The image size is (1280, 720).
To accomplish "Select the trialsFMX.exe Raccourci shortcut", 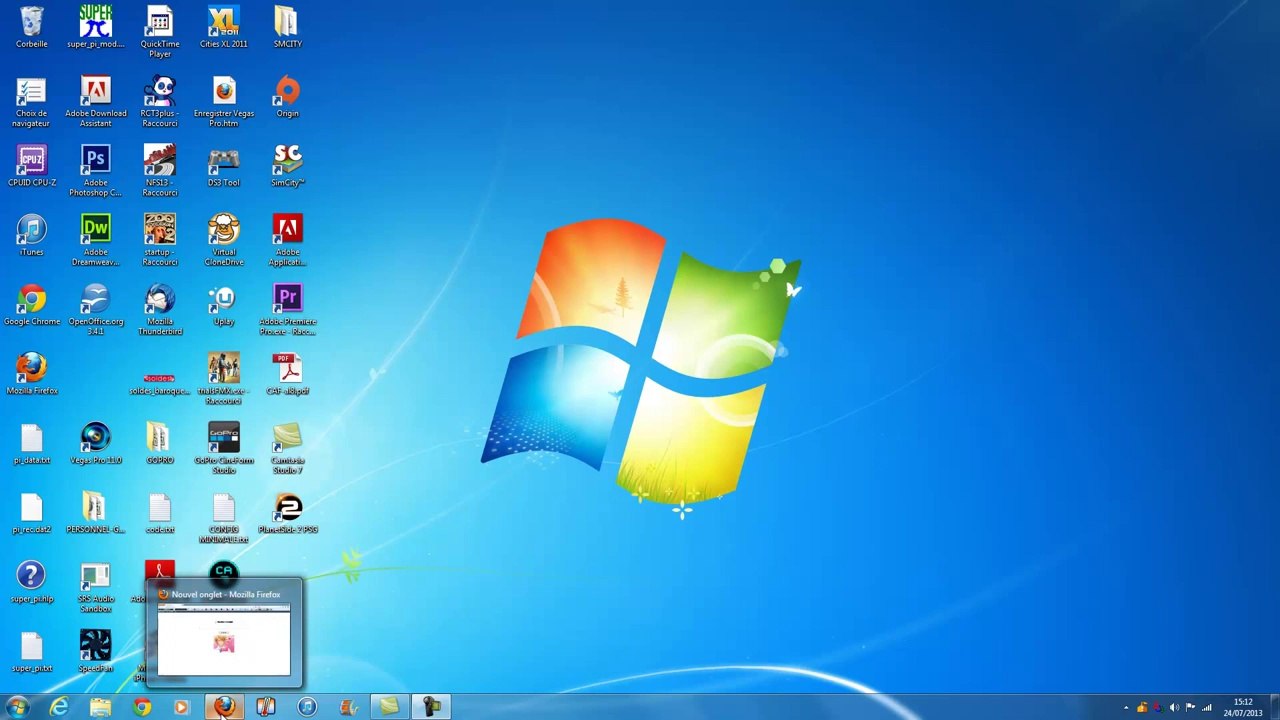I will coord(223,379).
